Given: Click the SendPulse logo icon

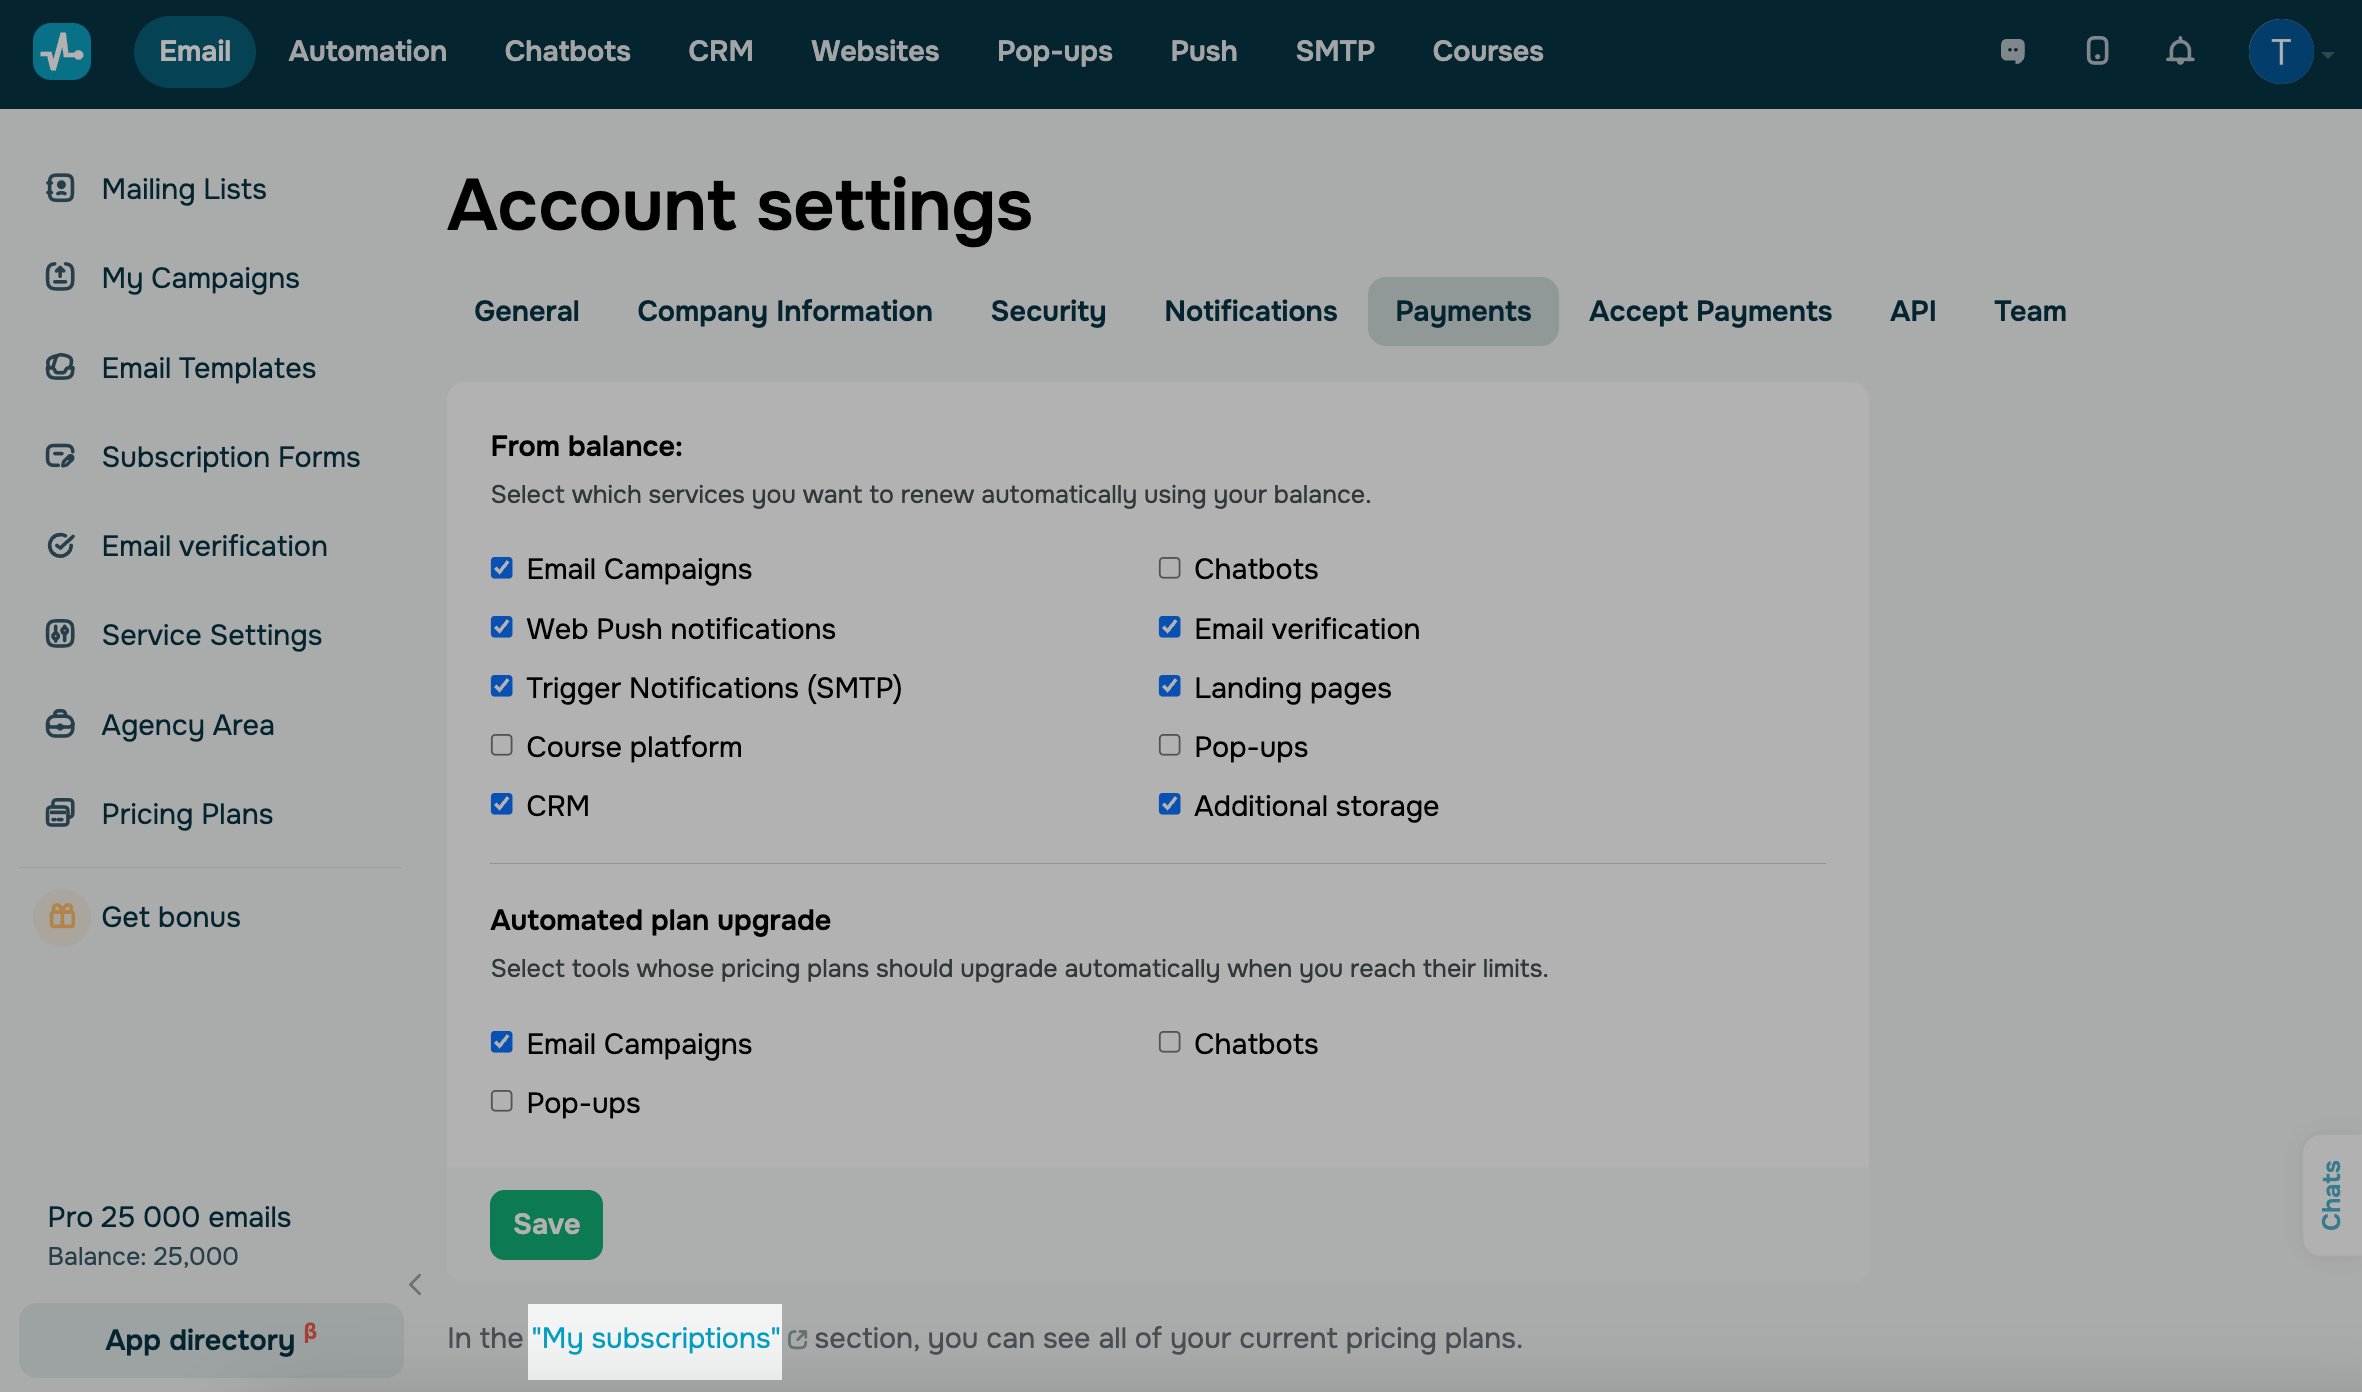Looking at the screenshot, I should coord(62,51).
